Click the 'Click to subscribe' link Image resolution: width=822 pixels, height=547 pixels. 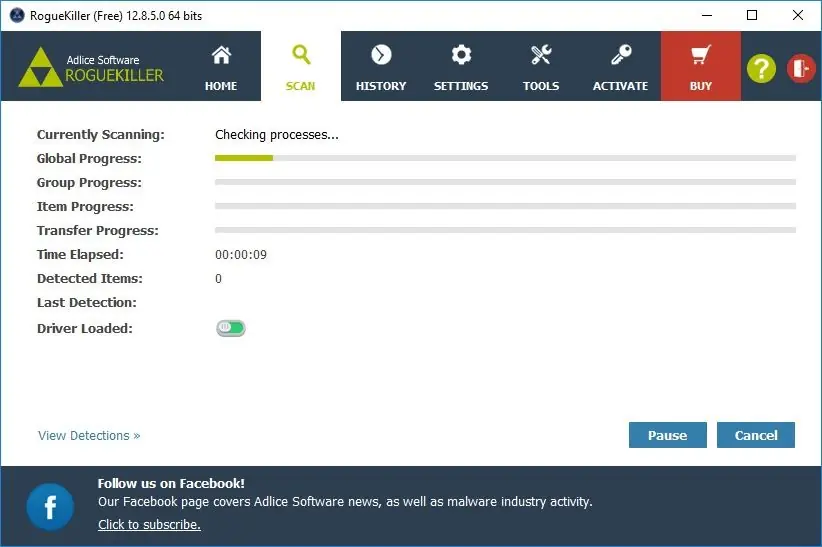click(149, 524)
